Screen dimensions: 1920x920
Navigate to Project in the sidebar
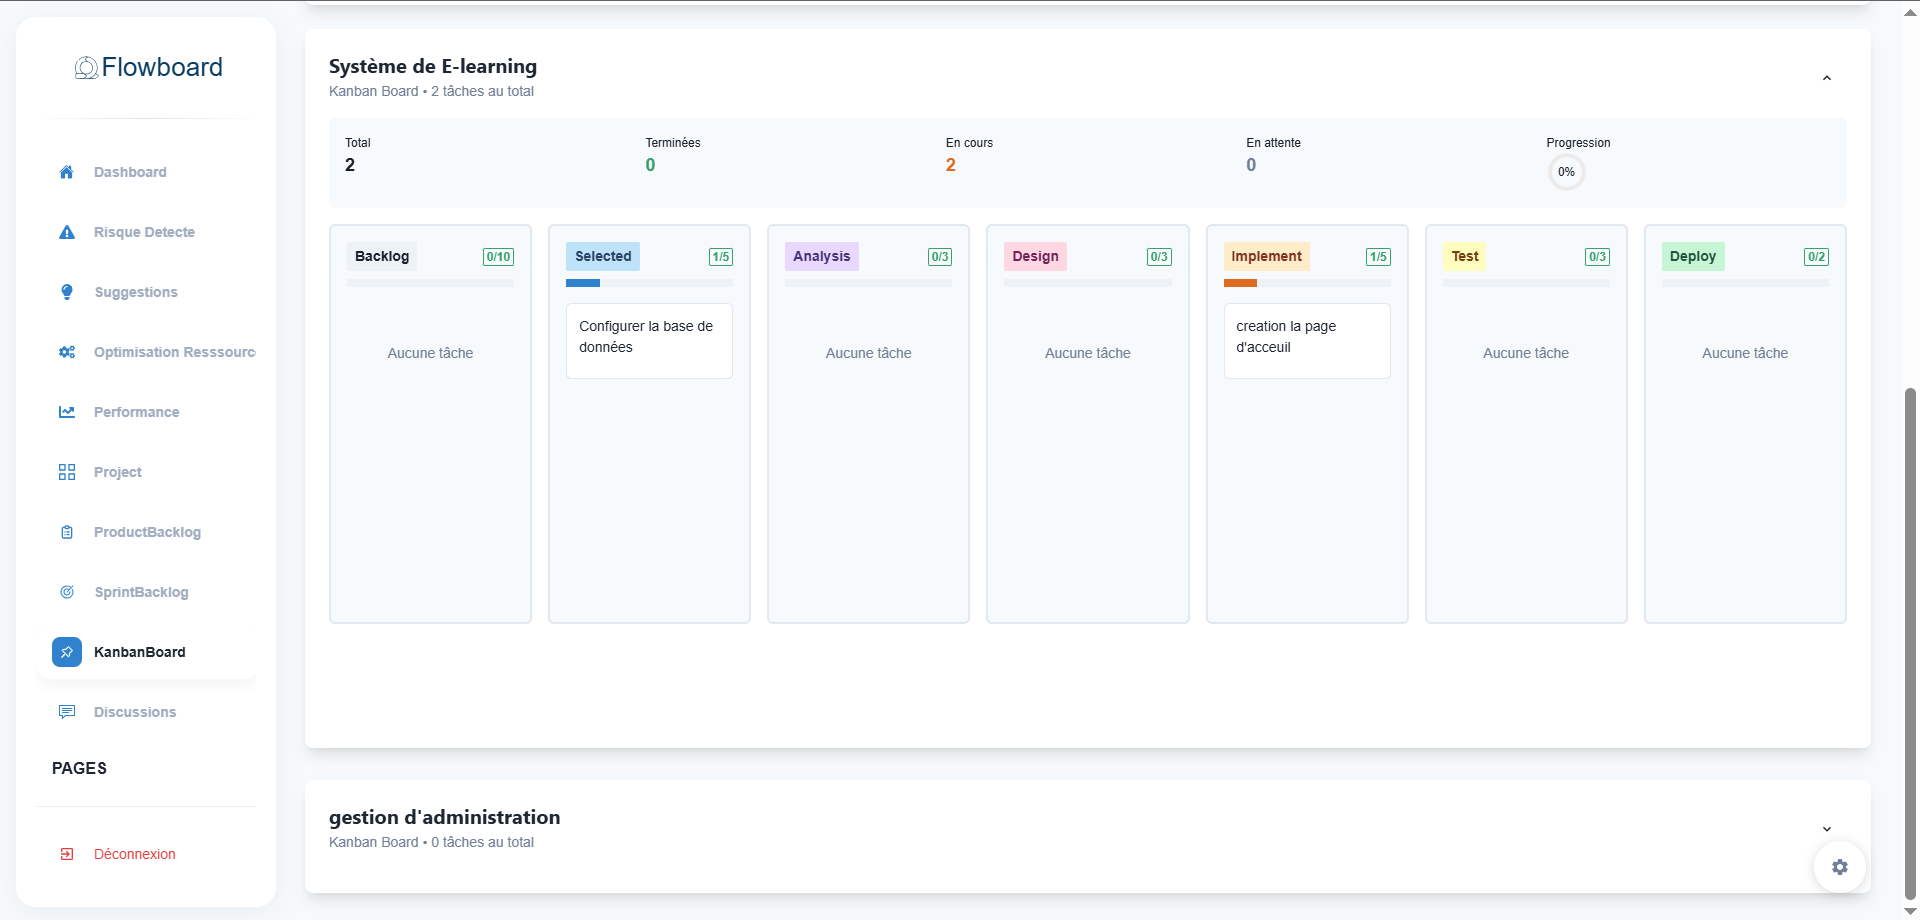[146, 472]
